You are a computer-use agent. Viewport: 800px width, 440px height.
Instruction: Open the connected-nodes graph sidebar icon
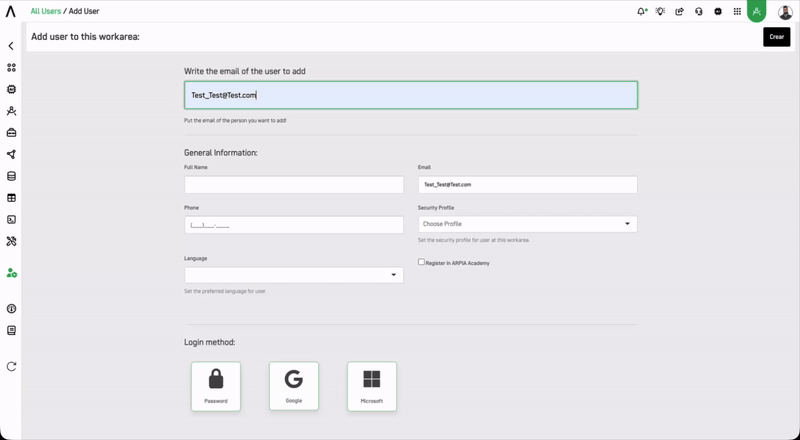[x=11, y=155]
